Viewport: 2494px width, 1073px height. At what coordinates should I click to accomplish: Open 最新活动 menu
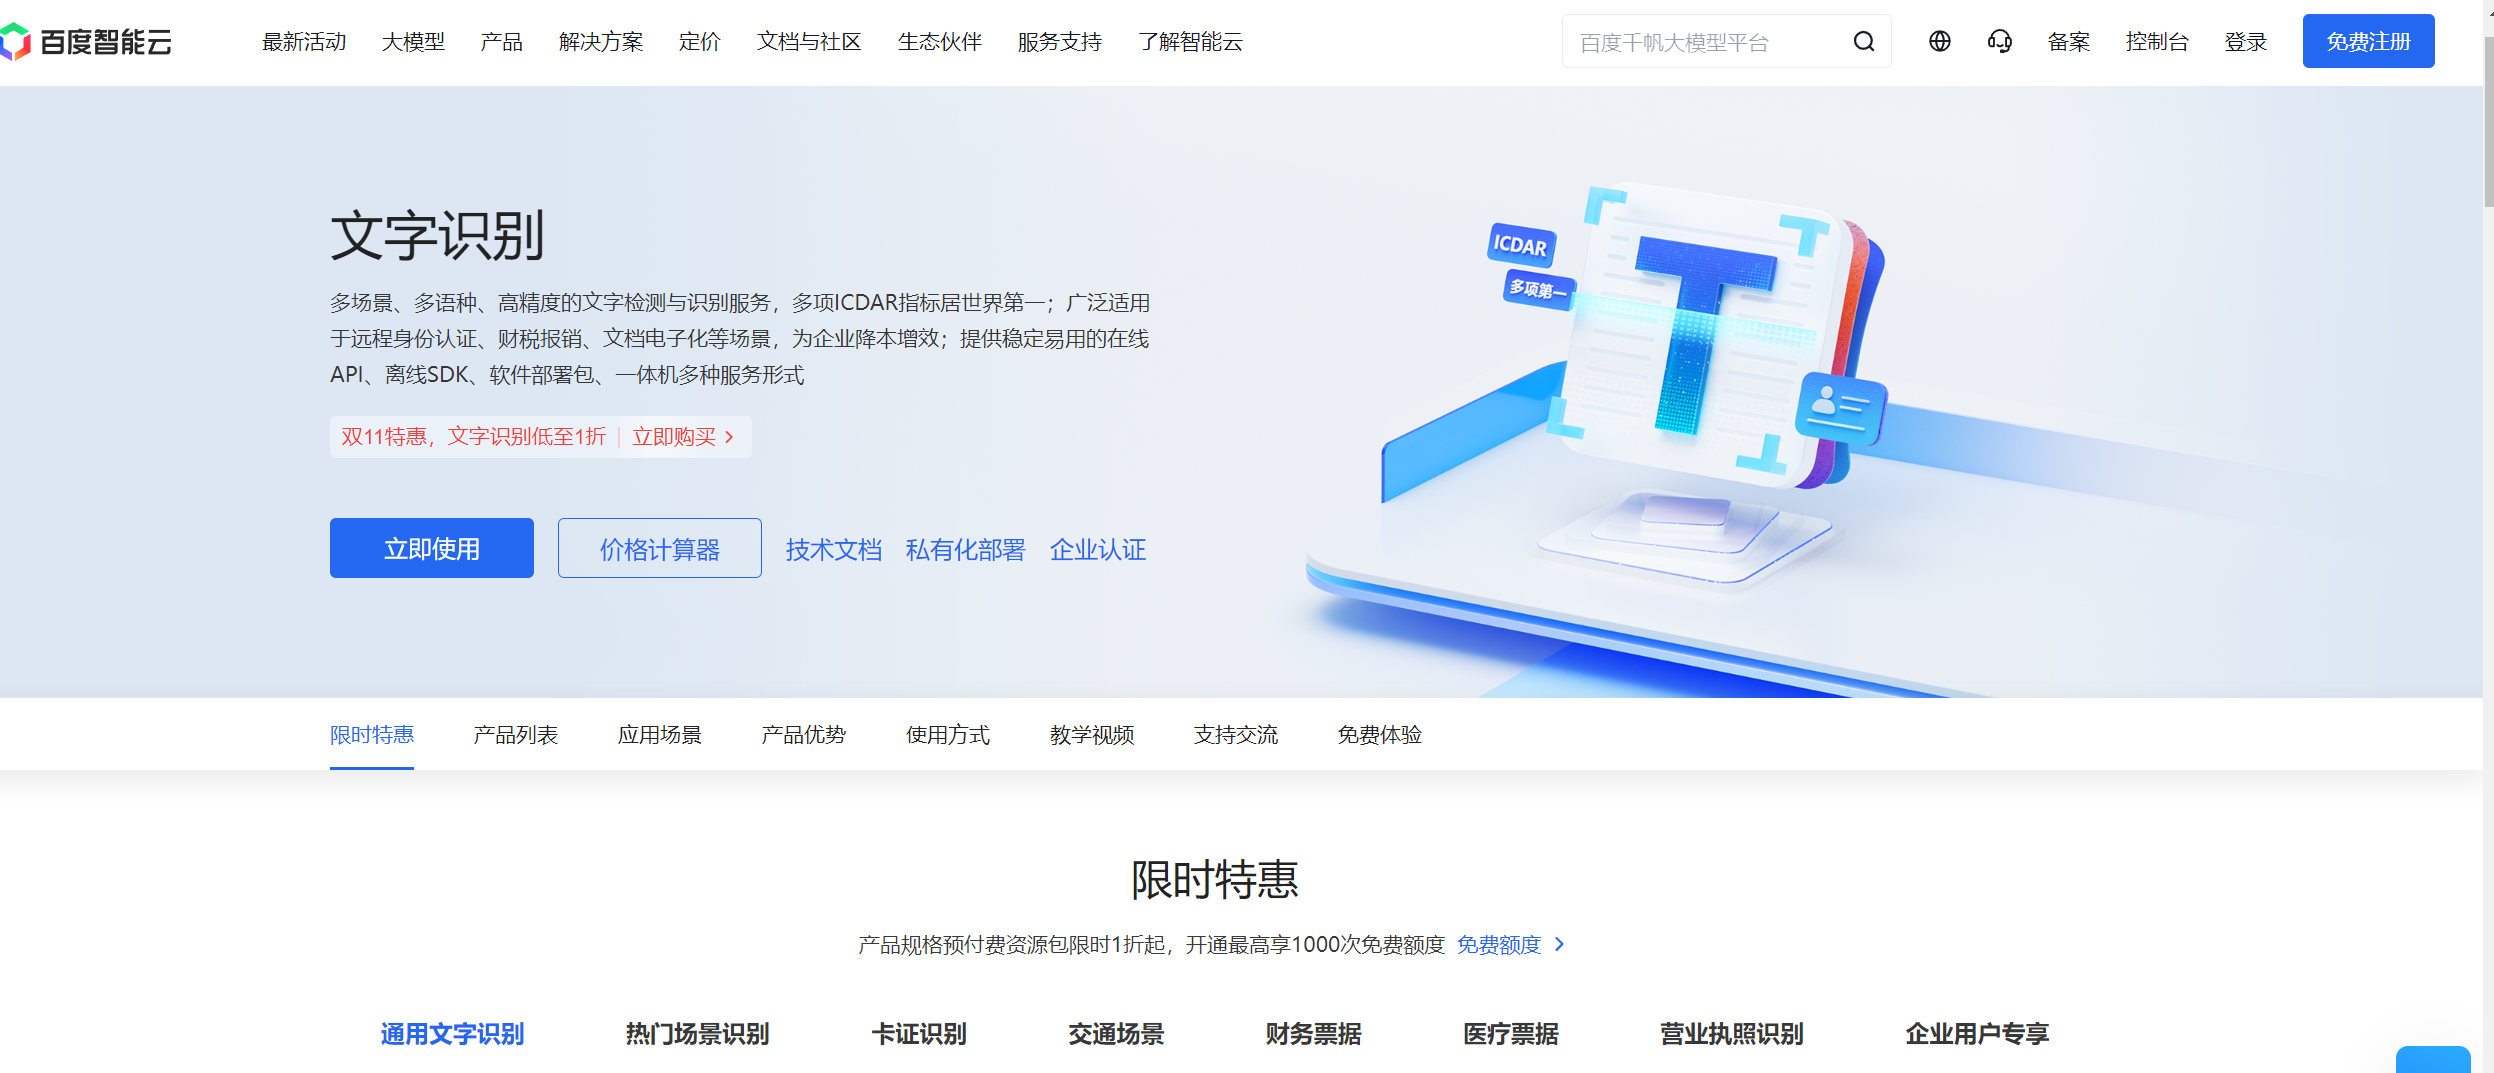click(304, 42)
